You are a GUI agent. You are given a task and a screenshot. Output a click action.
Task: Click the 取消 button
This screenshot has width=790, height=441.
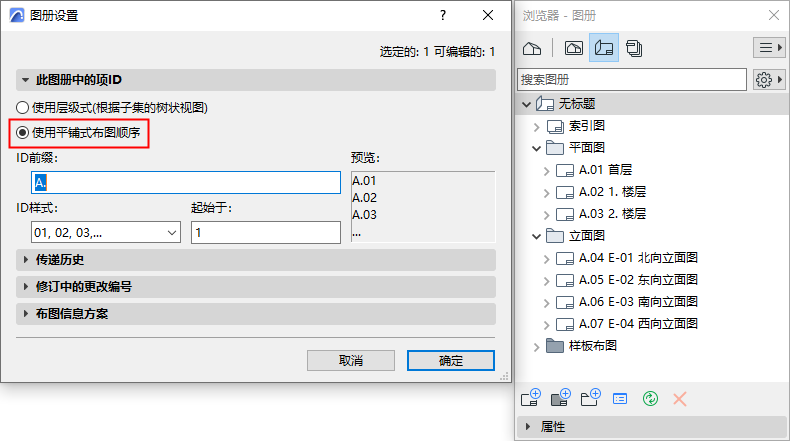pos(351,360)
